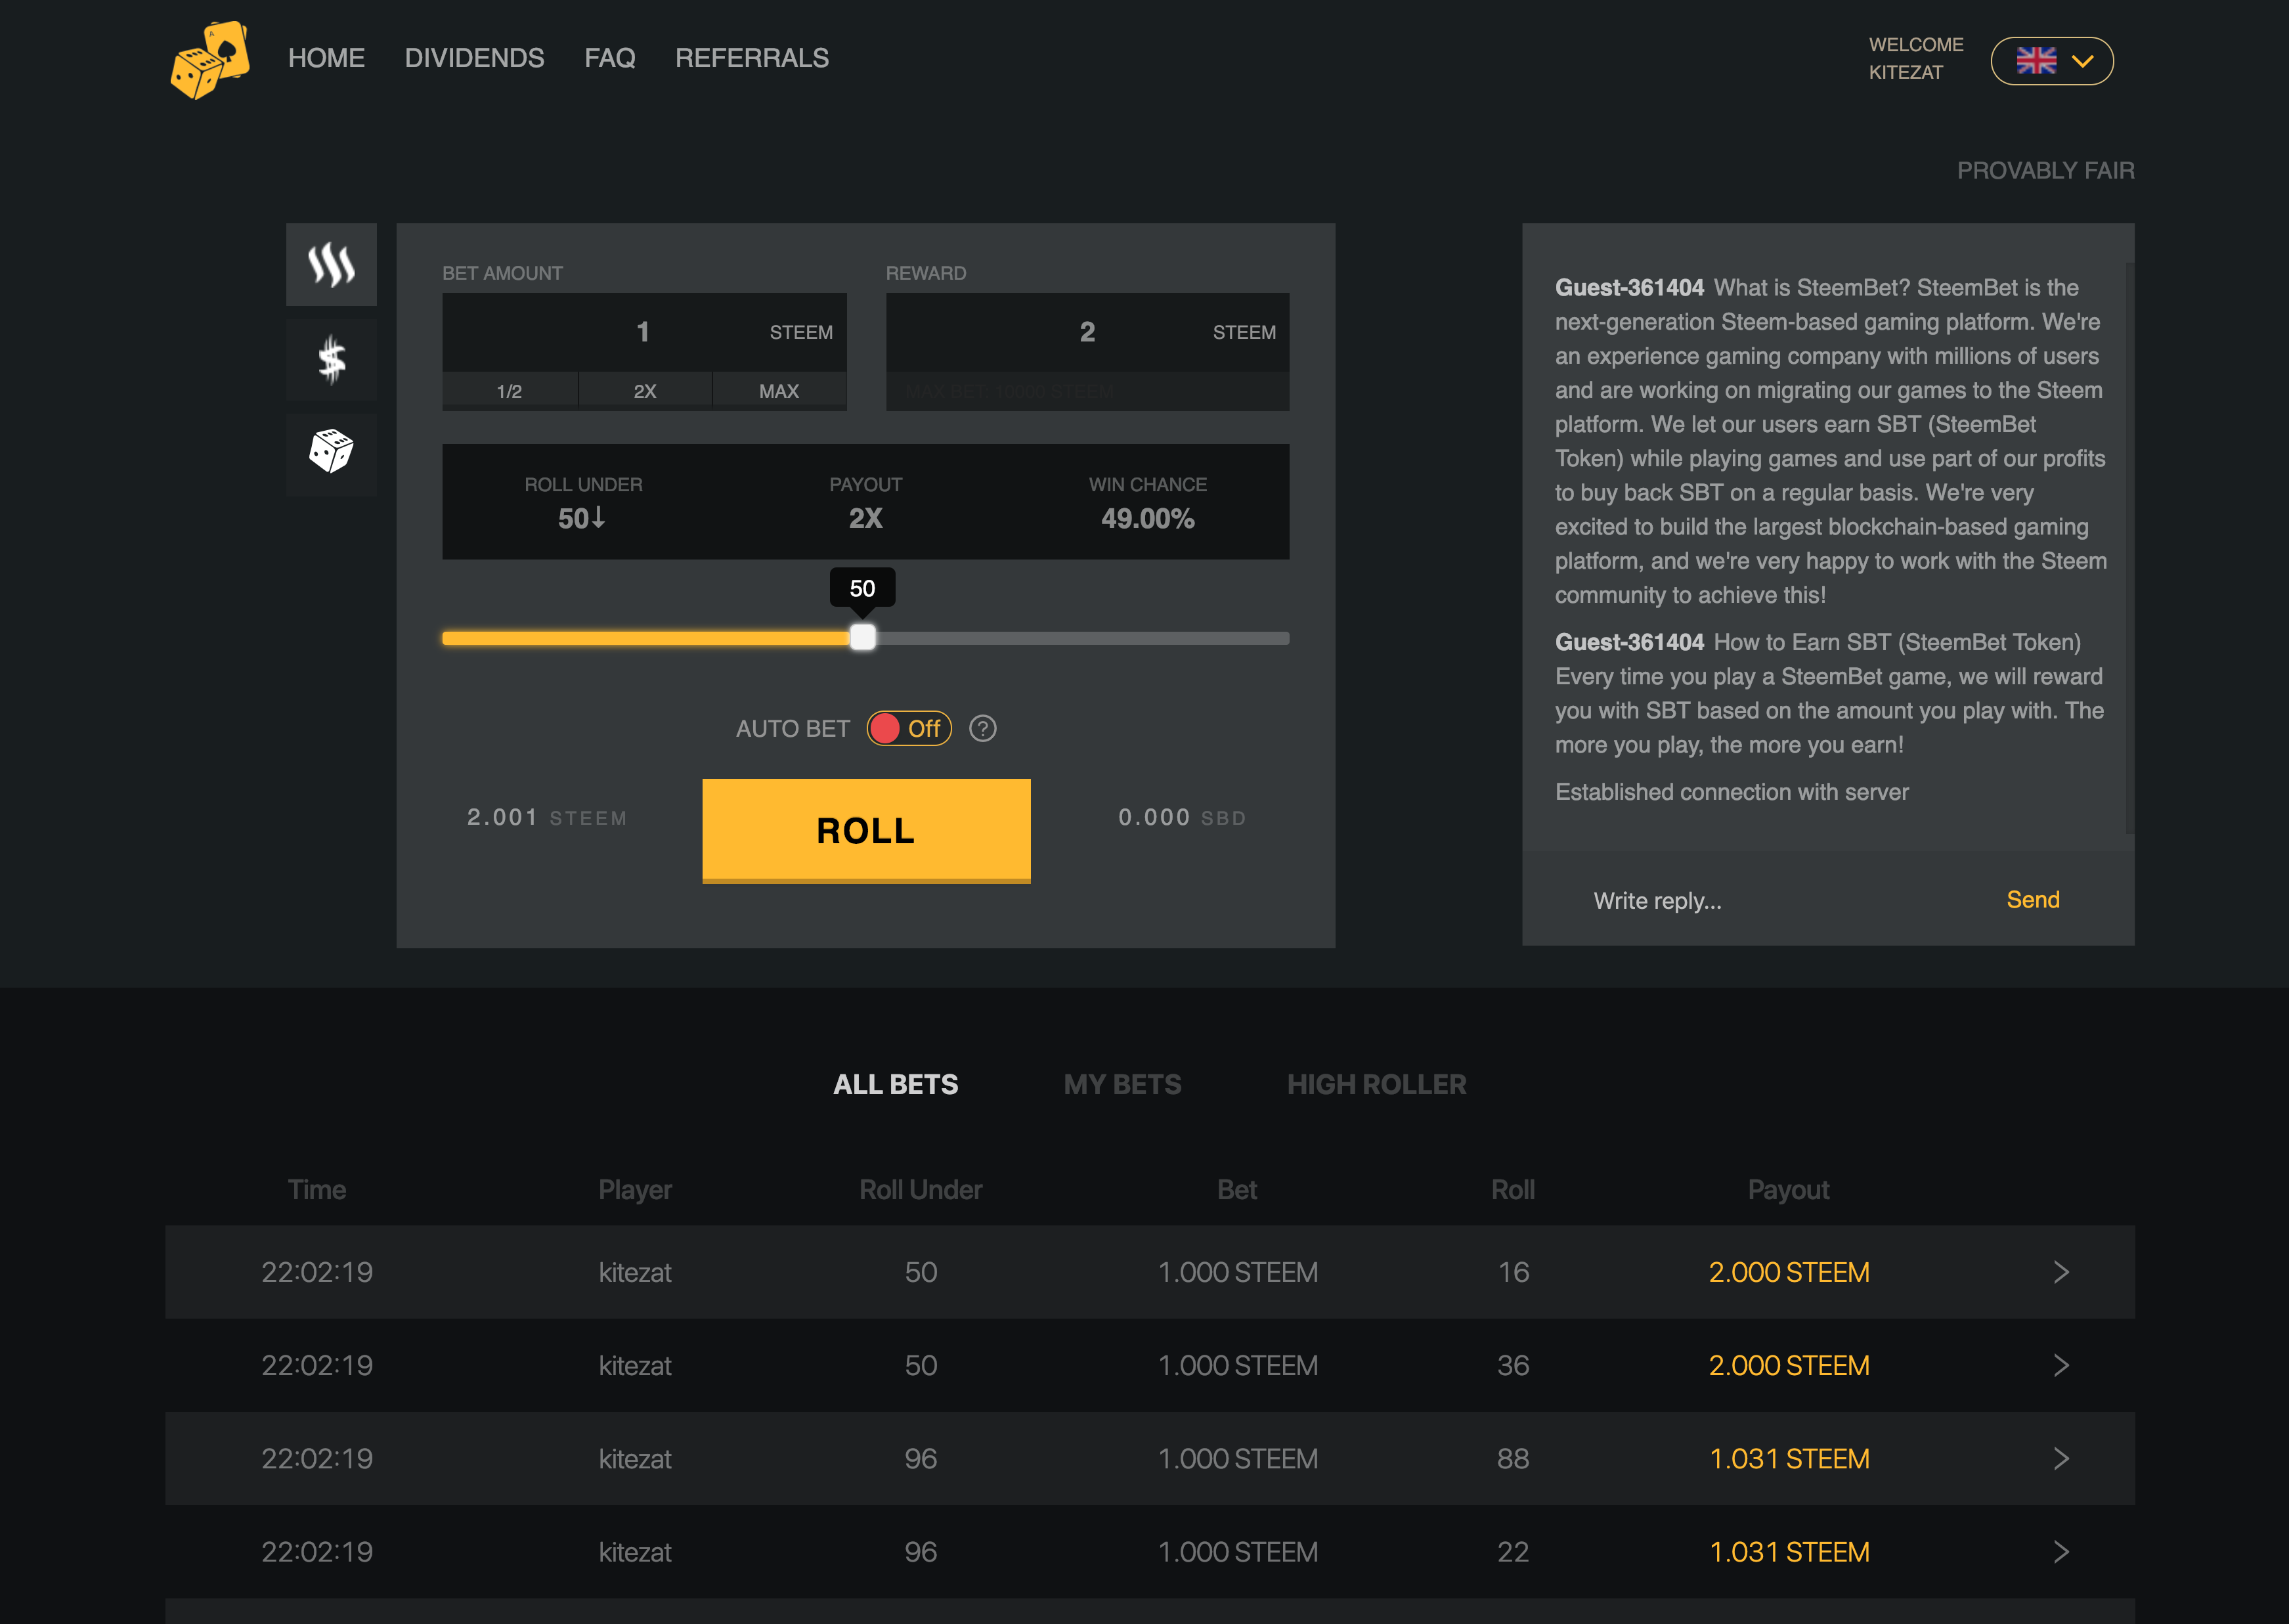Viewport: 2289px width, 1624px height.
Task: Click the auto bet help question mark
Action: pyautogui.click(x=982, y=729)
